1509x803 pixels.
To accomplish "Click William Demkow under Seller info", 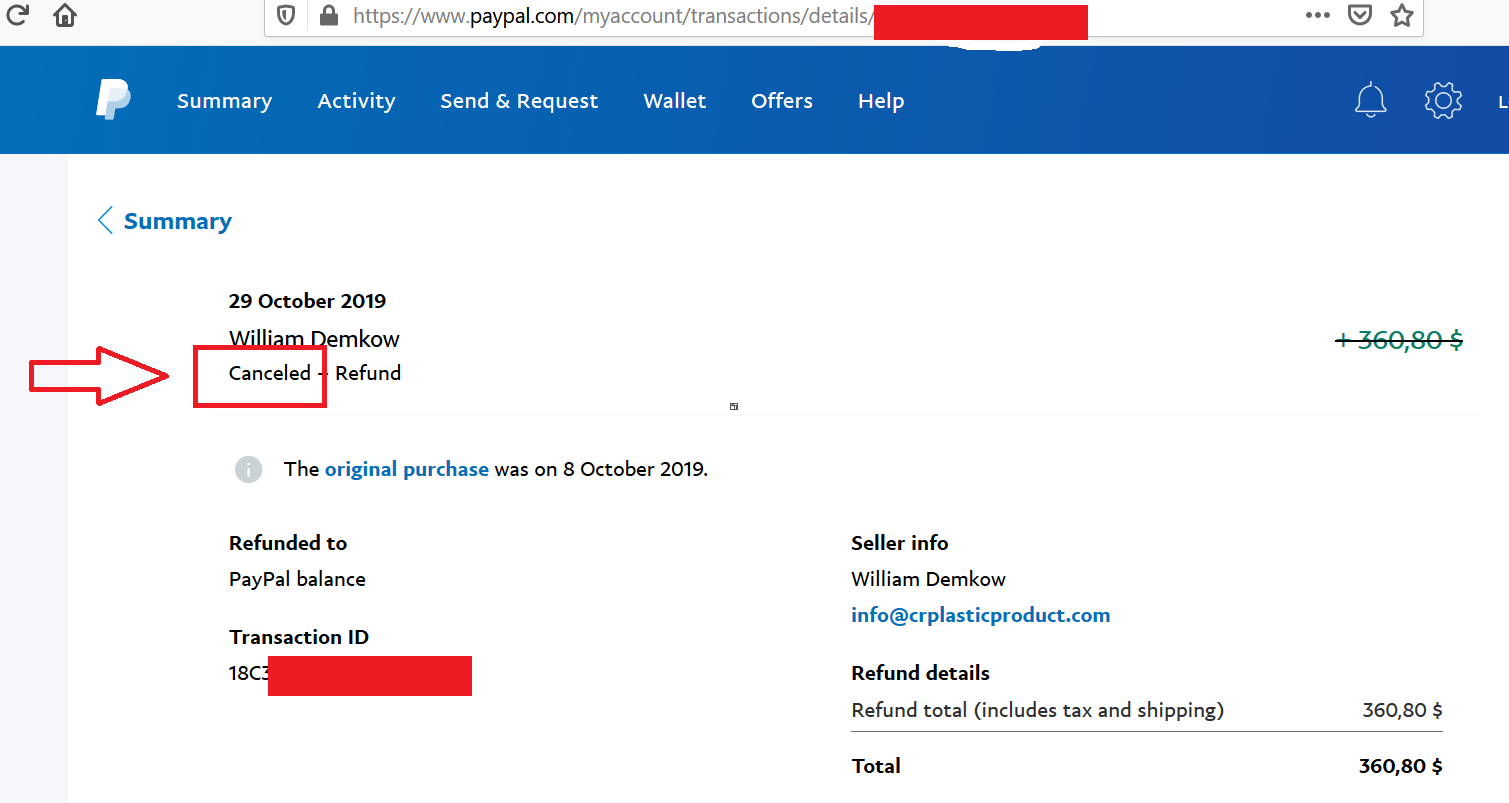I will pyautogui.click(x=928, y=579).
